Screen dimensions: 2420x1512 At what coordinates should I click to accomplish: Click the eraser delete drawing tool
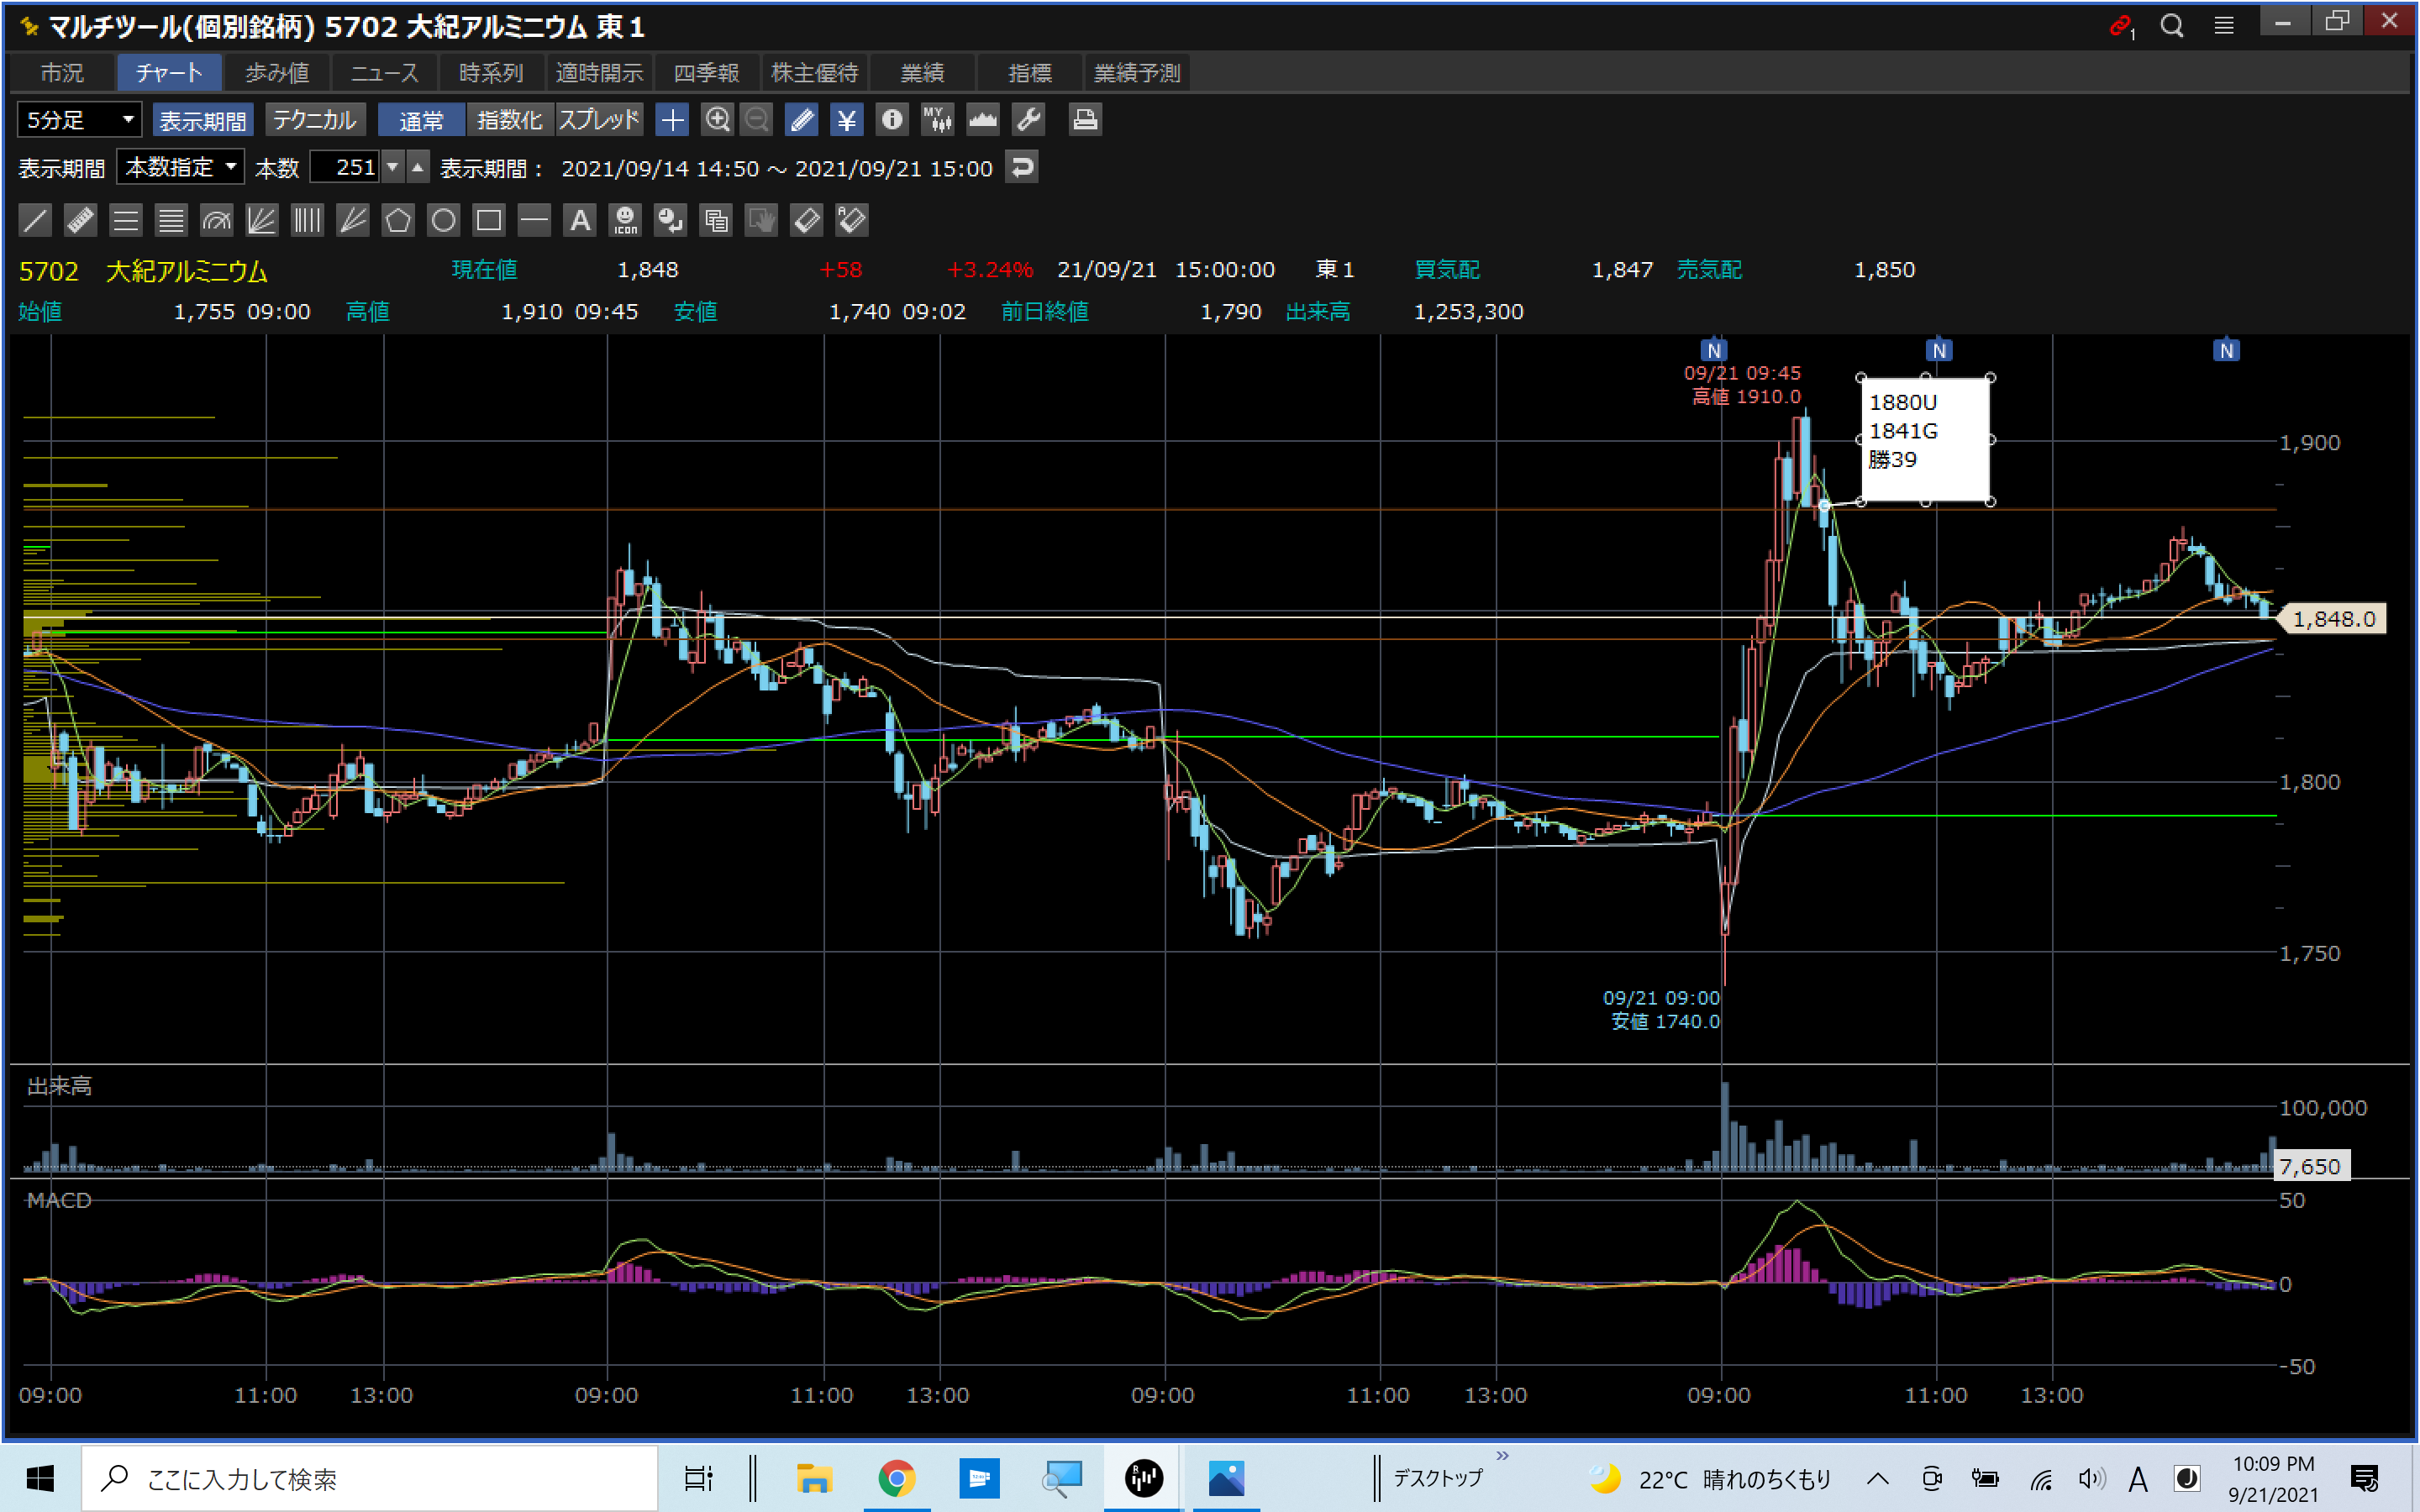806,220
